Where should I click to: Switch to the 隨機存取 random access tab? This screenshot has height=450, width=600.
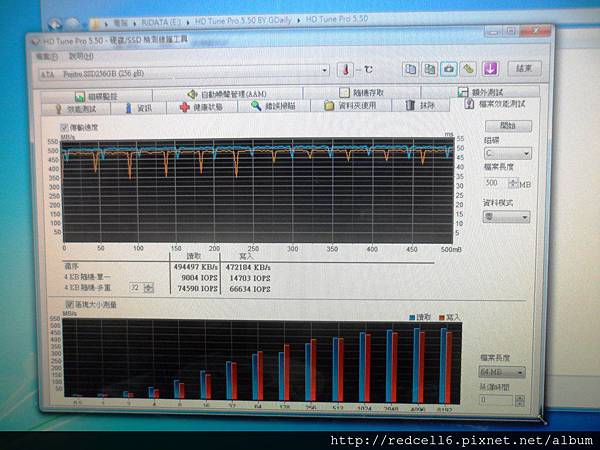[x=362, y=93]
